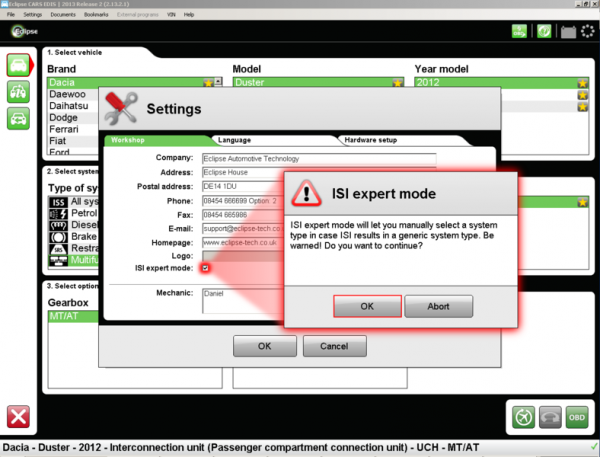Select the Petrol system icon

[58, 214]
